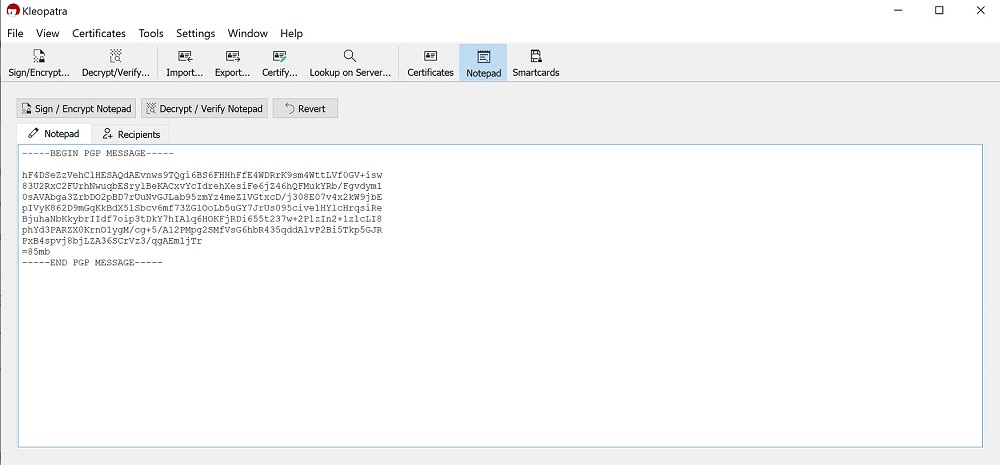Open the Help menu

[x=291, y=33]
